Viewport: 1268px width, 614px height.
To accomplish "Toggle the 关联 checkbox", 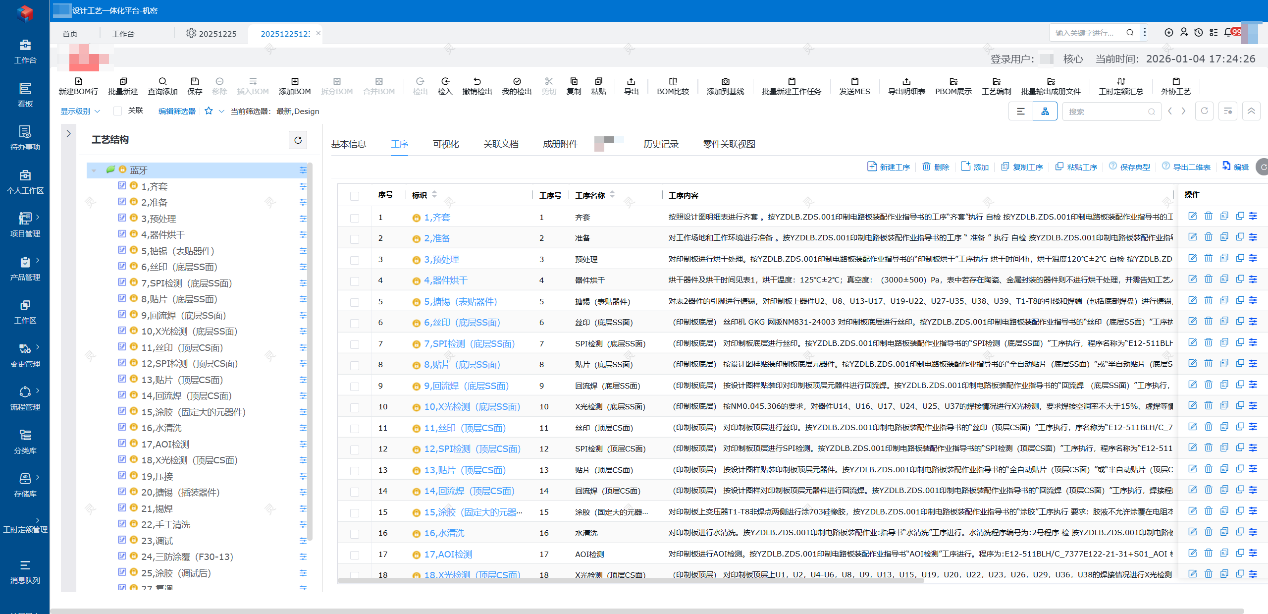I will tap(120, 111).
